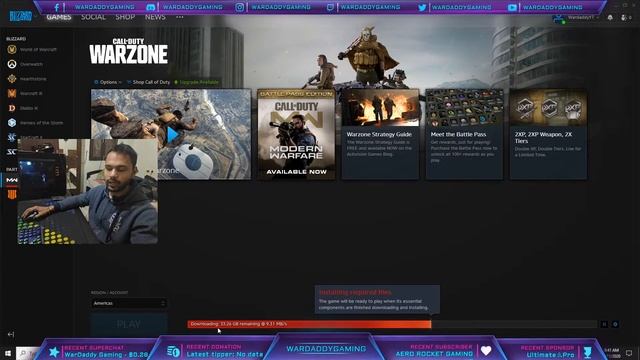Viewport: 640px width, 360px height.
Task: Click the Twitter bird icon in the overlay
Action: click(422, 7)
